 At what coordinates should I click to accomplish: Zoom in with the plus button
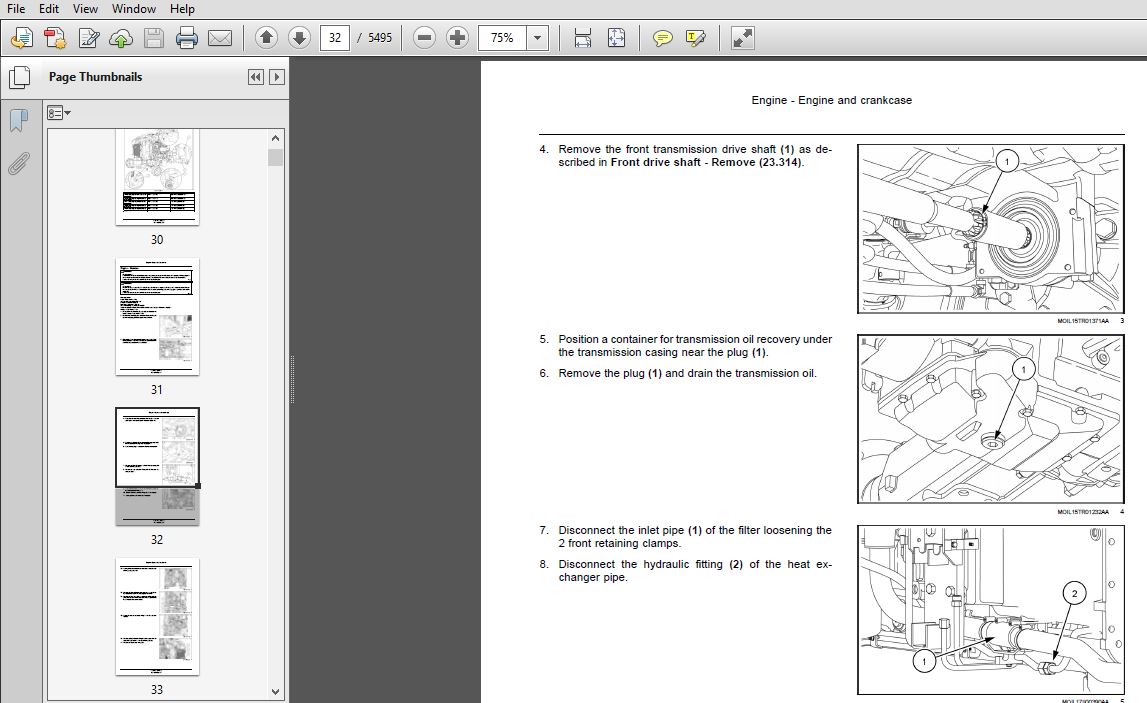457,37
